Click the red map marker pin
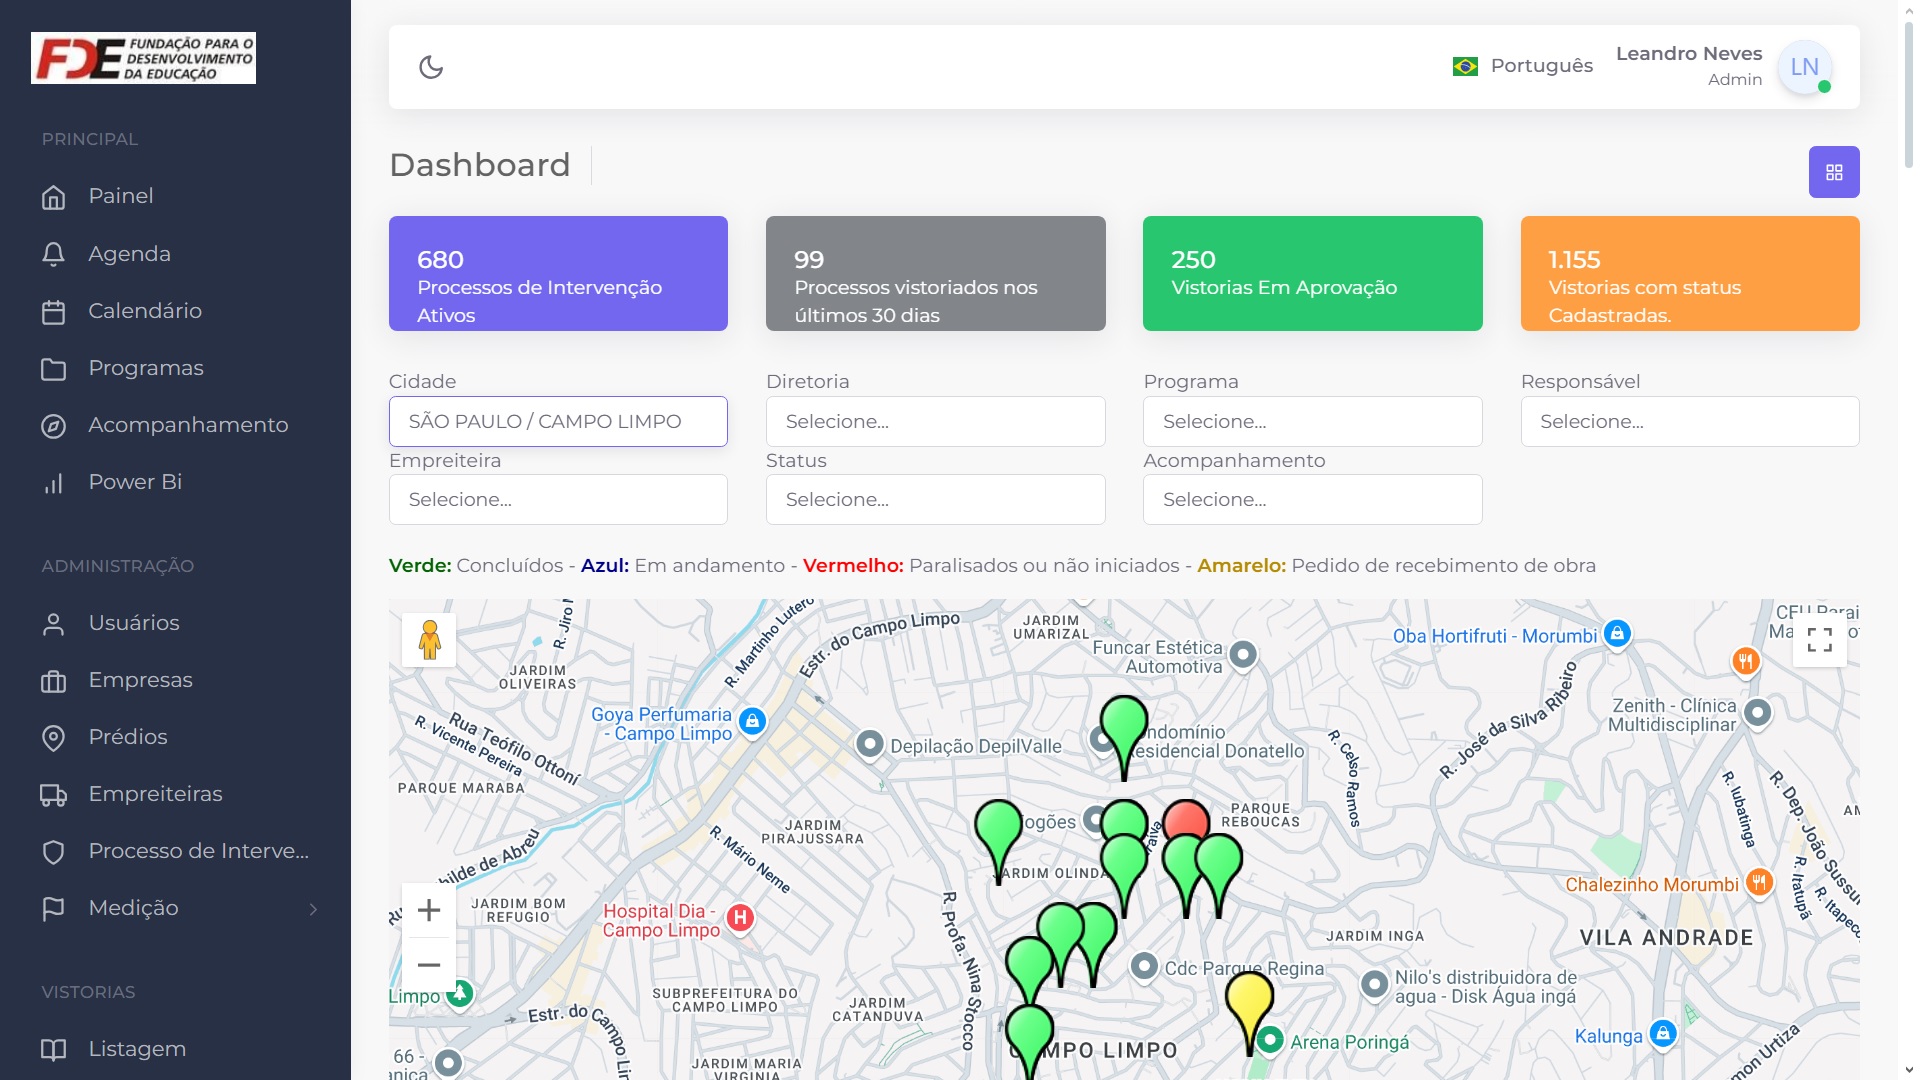This screenshot has width=1920, height=1080. coord(1188,816)
